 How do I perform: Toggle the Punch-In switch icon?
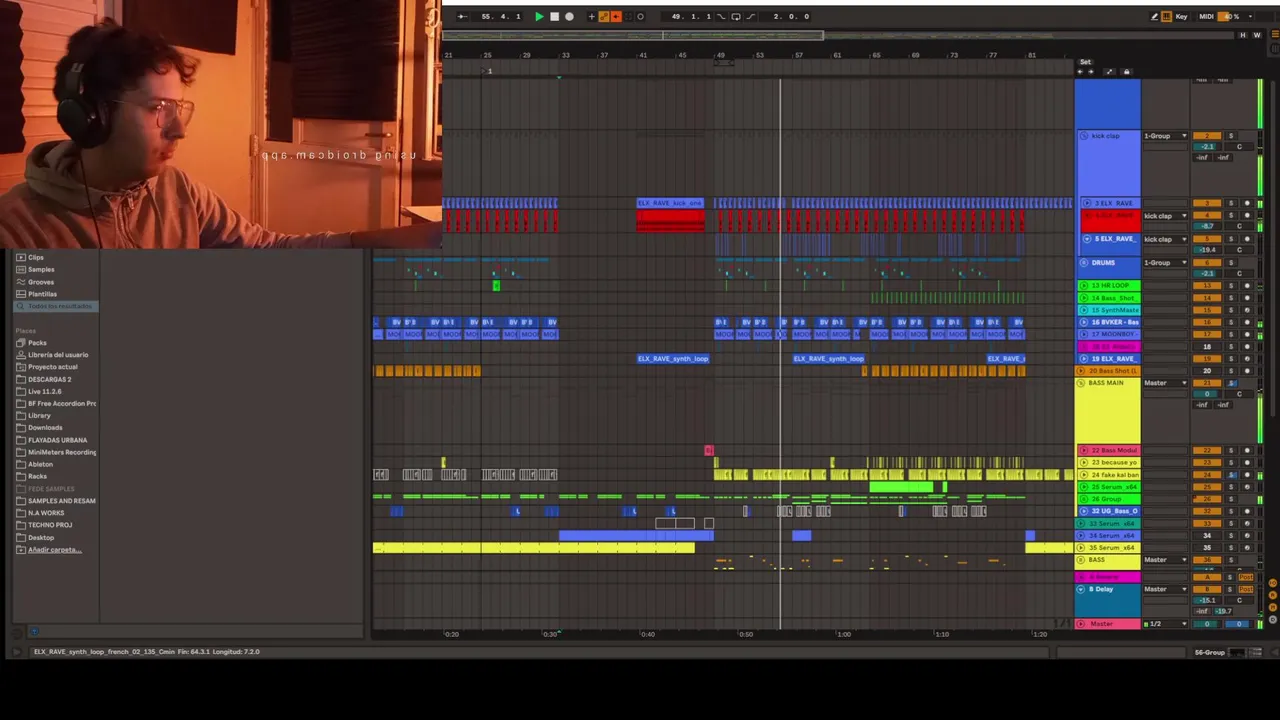[723, 16]
